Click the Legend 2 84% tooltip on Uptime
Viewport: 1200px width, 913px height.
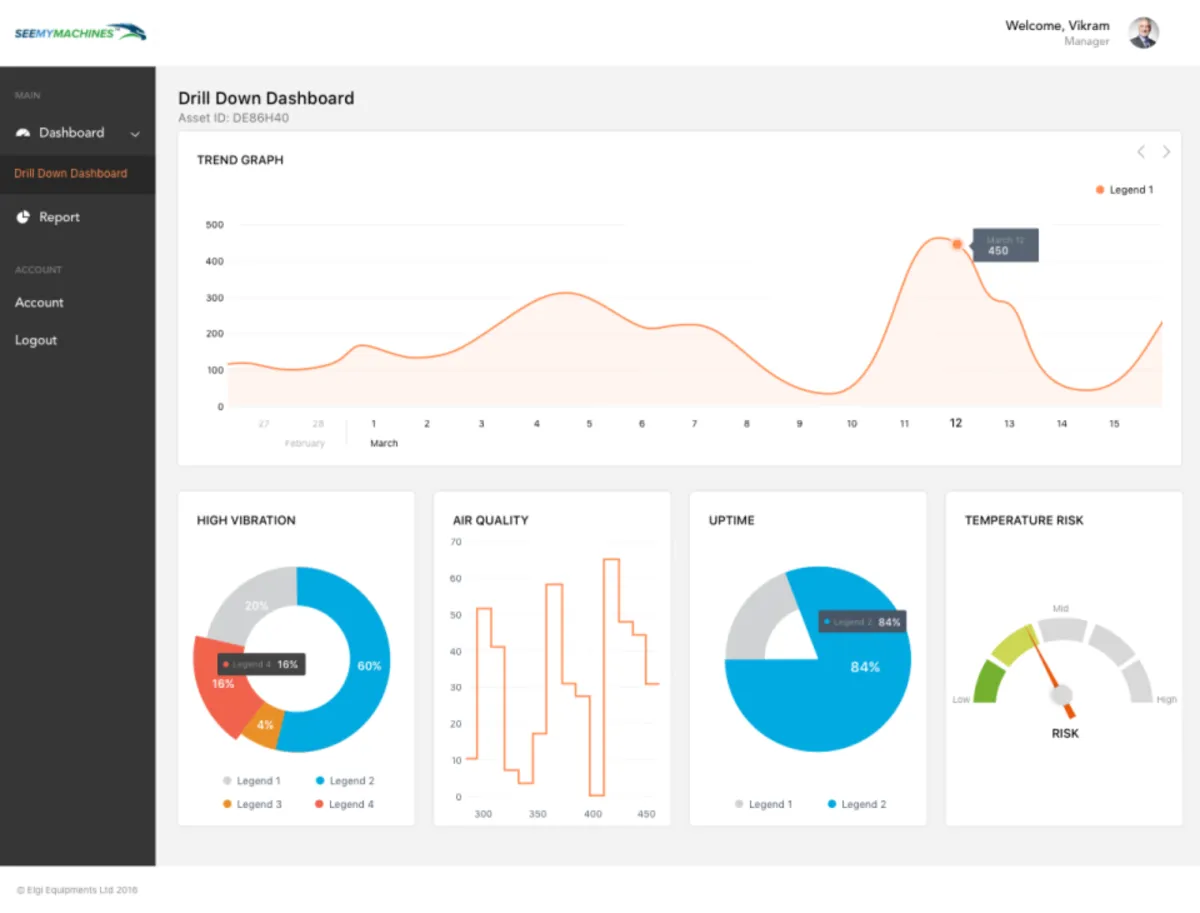coord(862,621)
